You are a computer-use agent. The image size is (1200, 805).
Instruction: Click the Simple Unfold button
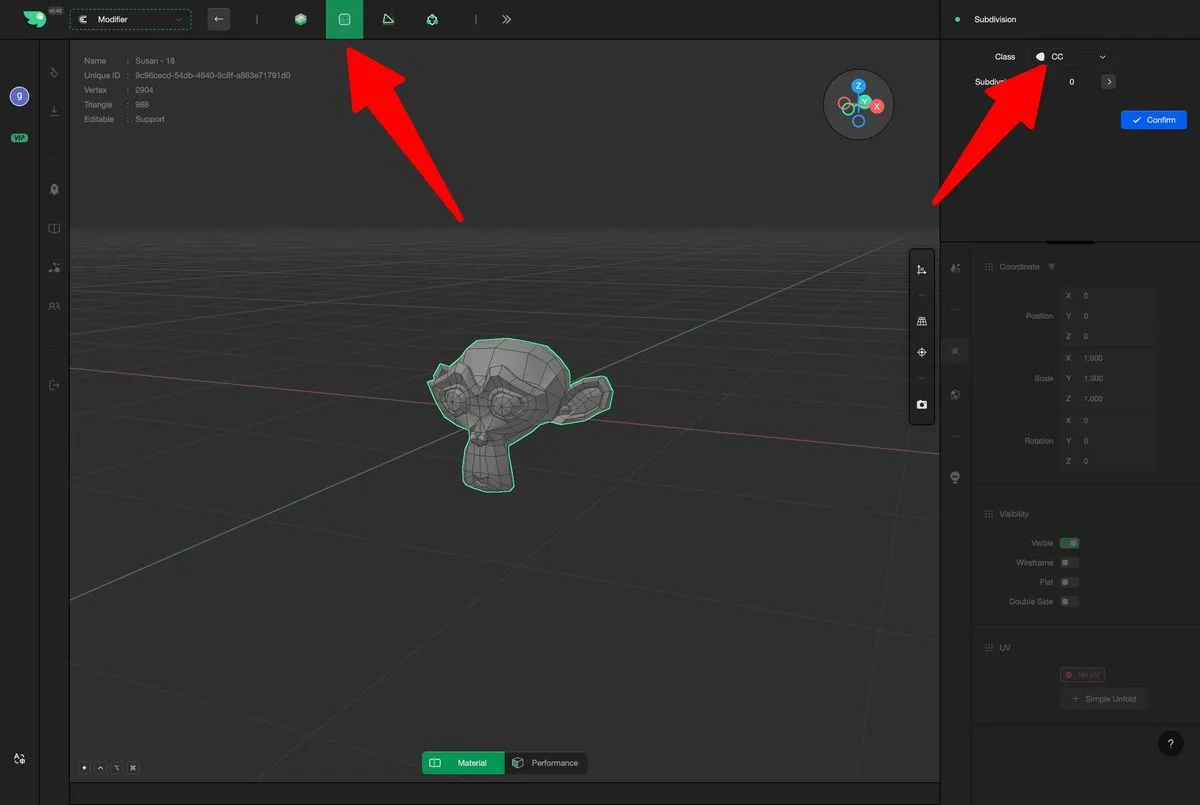tap(1103, 699)
